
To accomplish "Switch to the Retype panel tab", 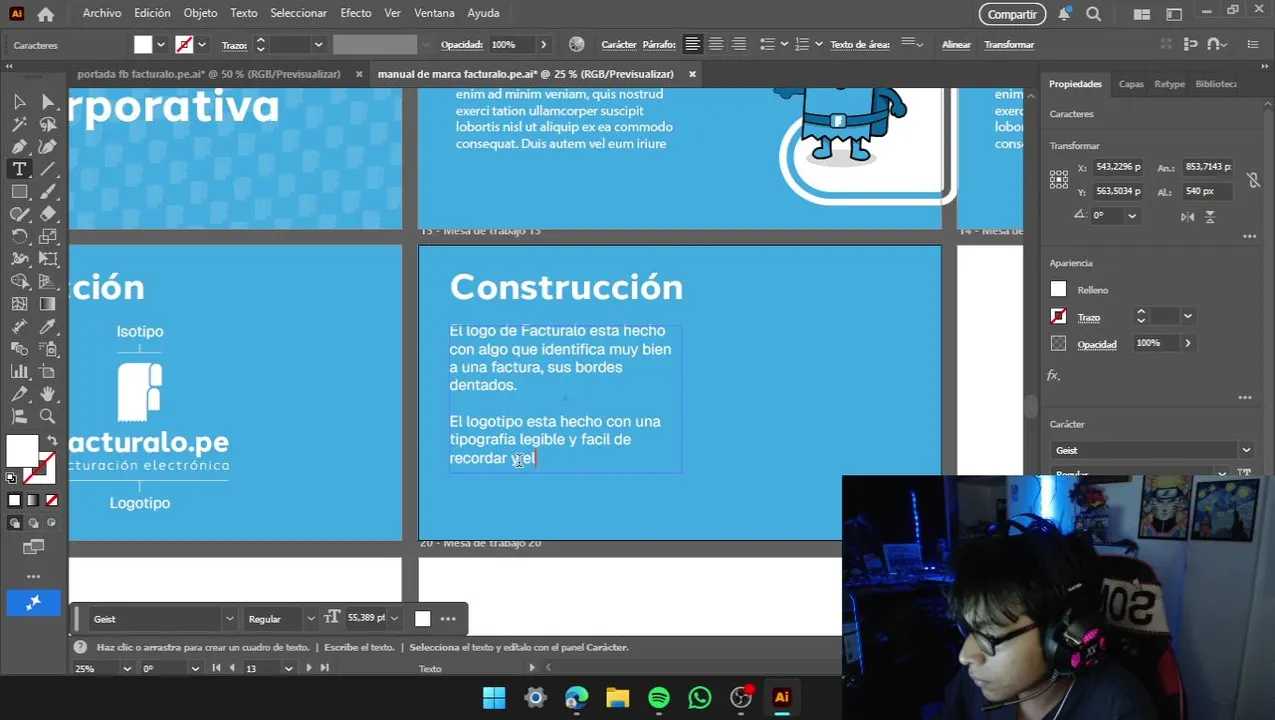I will click(x=1169, y=84).
